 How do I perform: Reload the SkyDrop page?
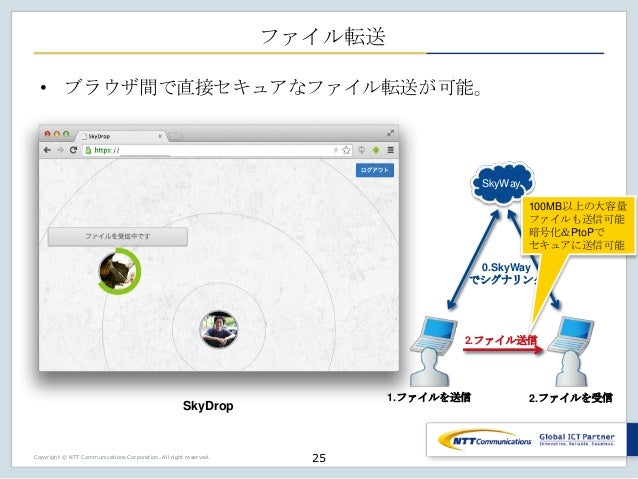73,150
